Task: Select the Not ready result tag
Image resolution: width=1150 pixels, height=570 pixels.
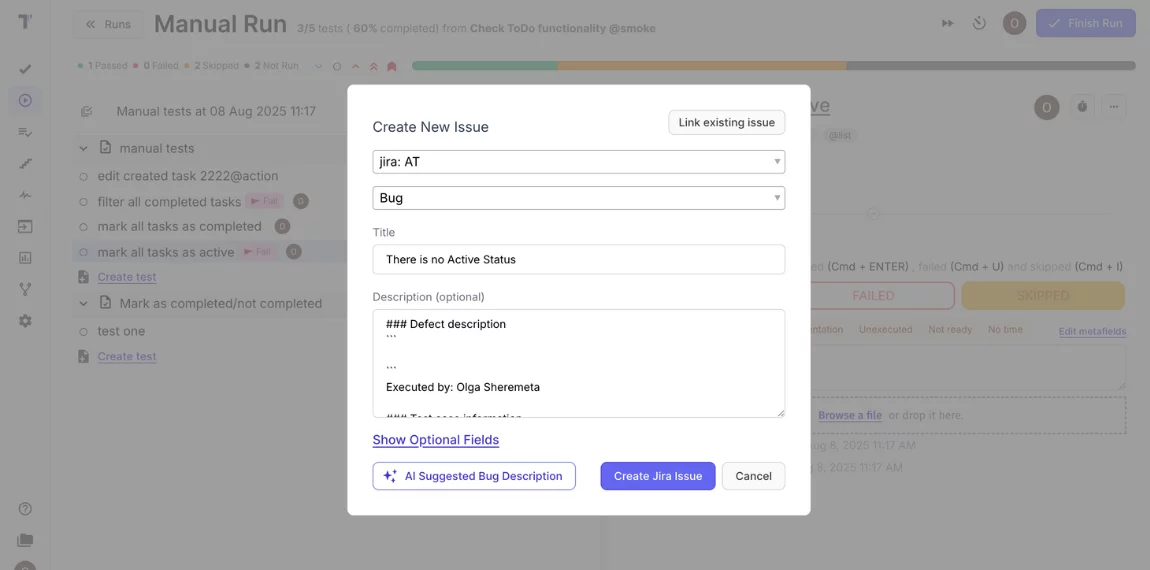Action: (x=950, y=329)
